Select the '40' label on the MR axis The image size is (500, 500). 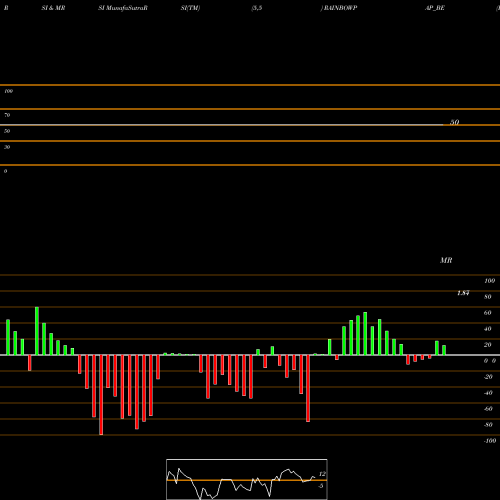(488, 329)
